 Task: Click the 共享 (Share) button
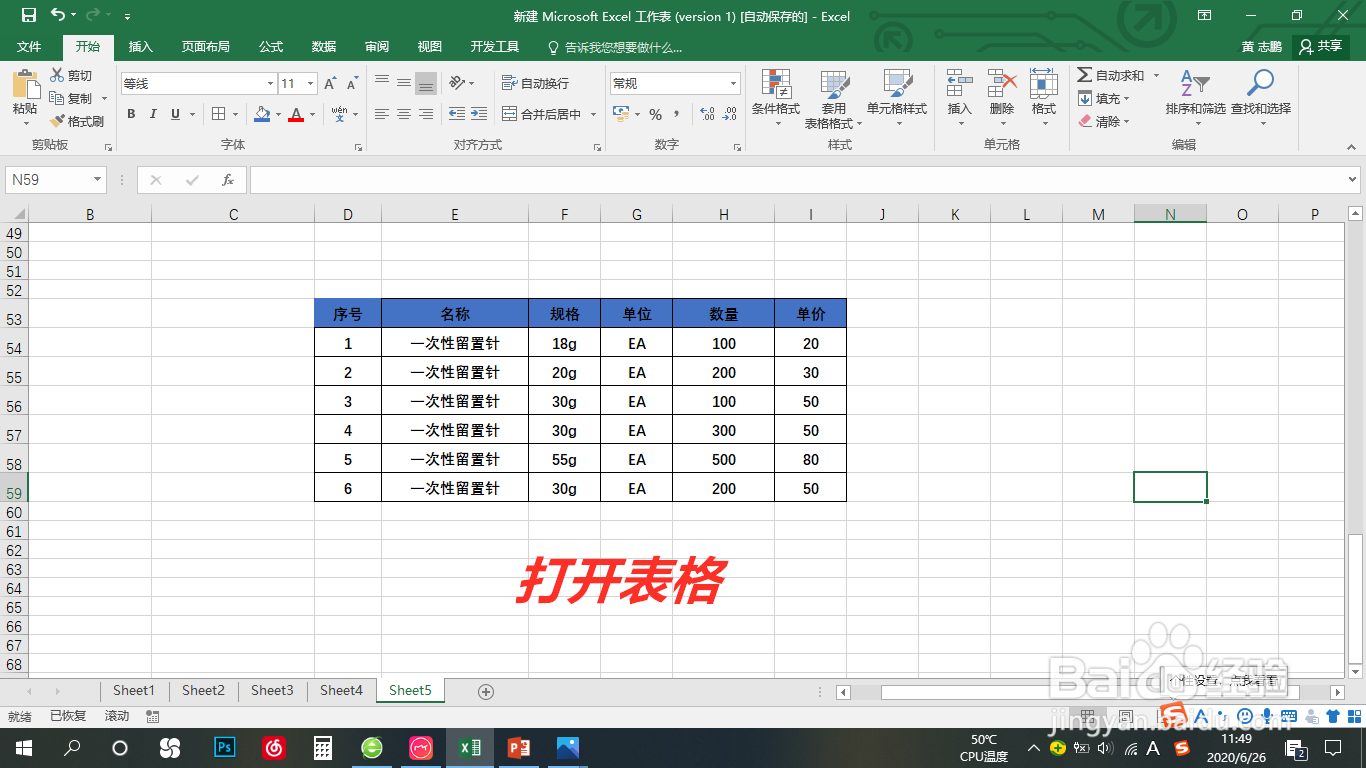[1322, 46]
